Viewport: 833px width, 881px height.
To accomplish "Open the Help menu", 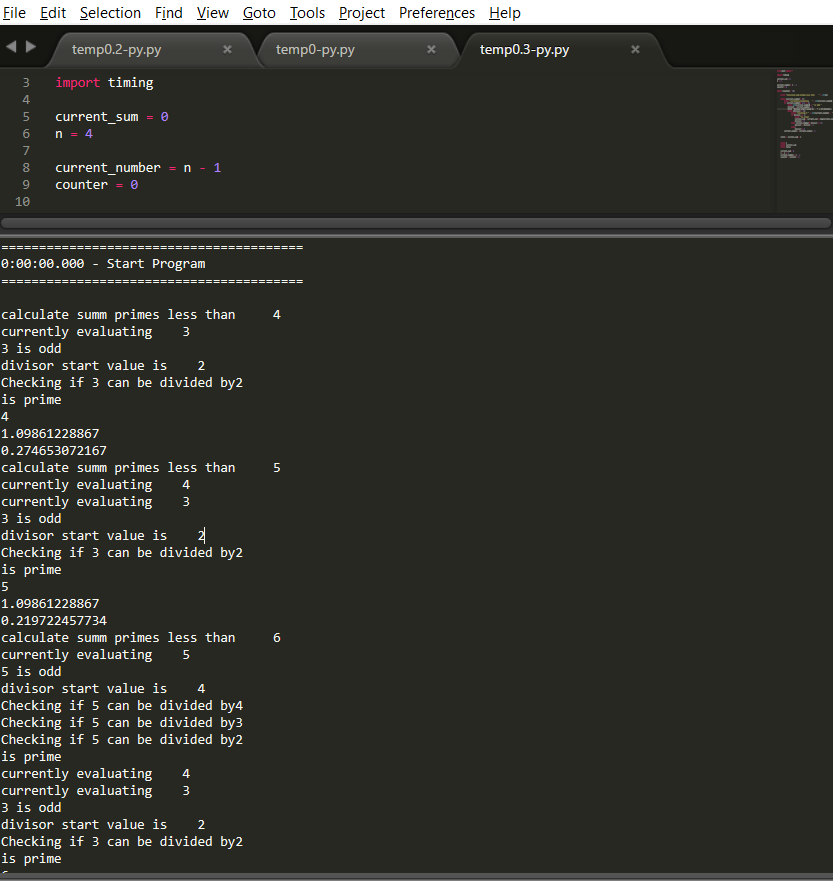I will click(x=504, y=12).
